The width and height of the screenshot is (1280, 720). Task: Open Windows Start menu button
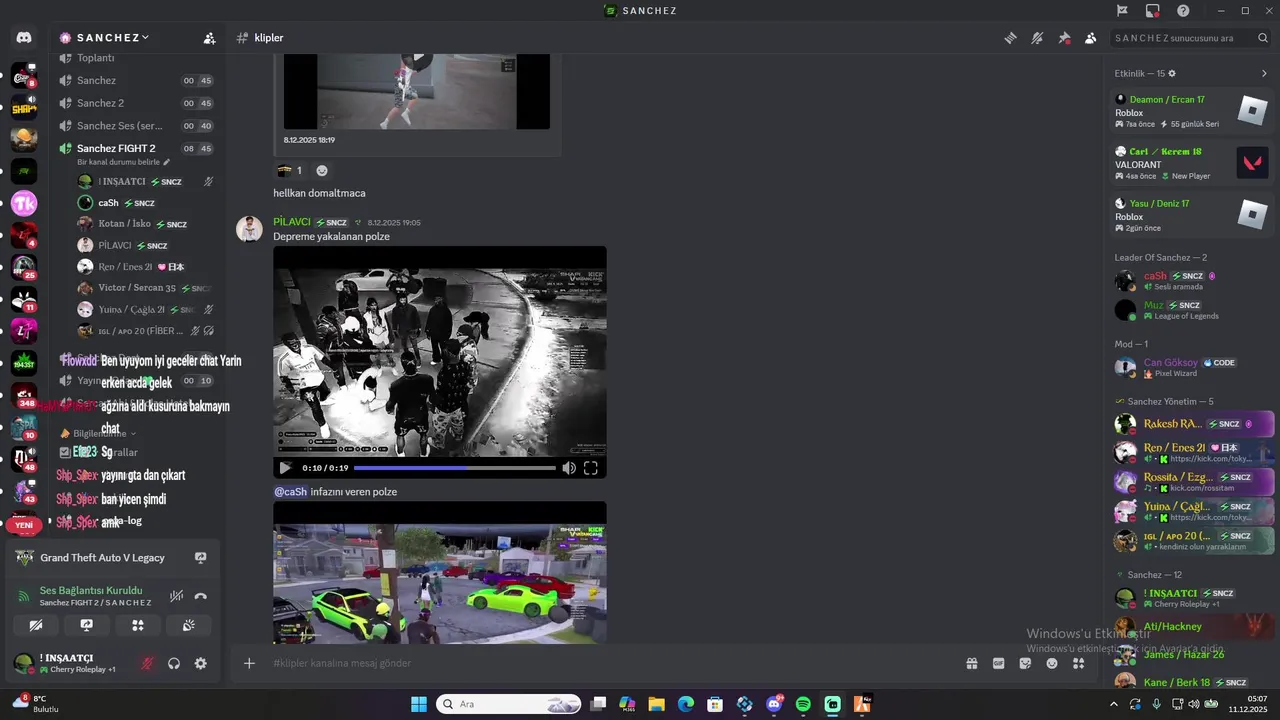tap(418, 704)
